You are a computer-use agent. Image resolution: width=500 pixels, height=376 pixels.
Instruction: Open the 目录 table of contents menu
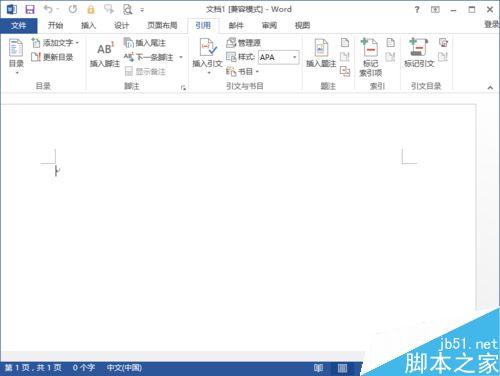tap(16, 56)
